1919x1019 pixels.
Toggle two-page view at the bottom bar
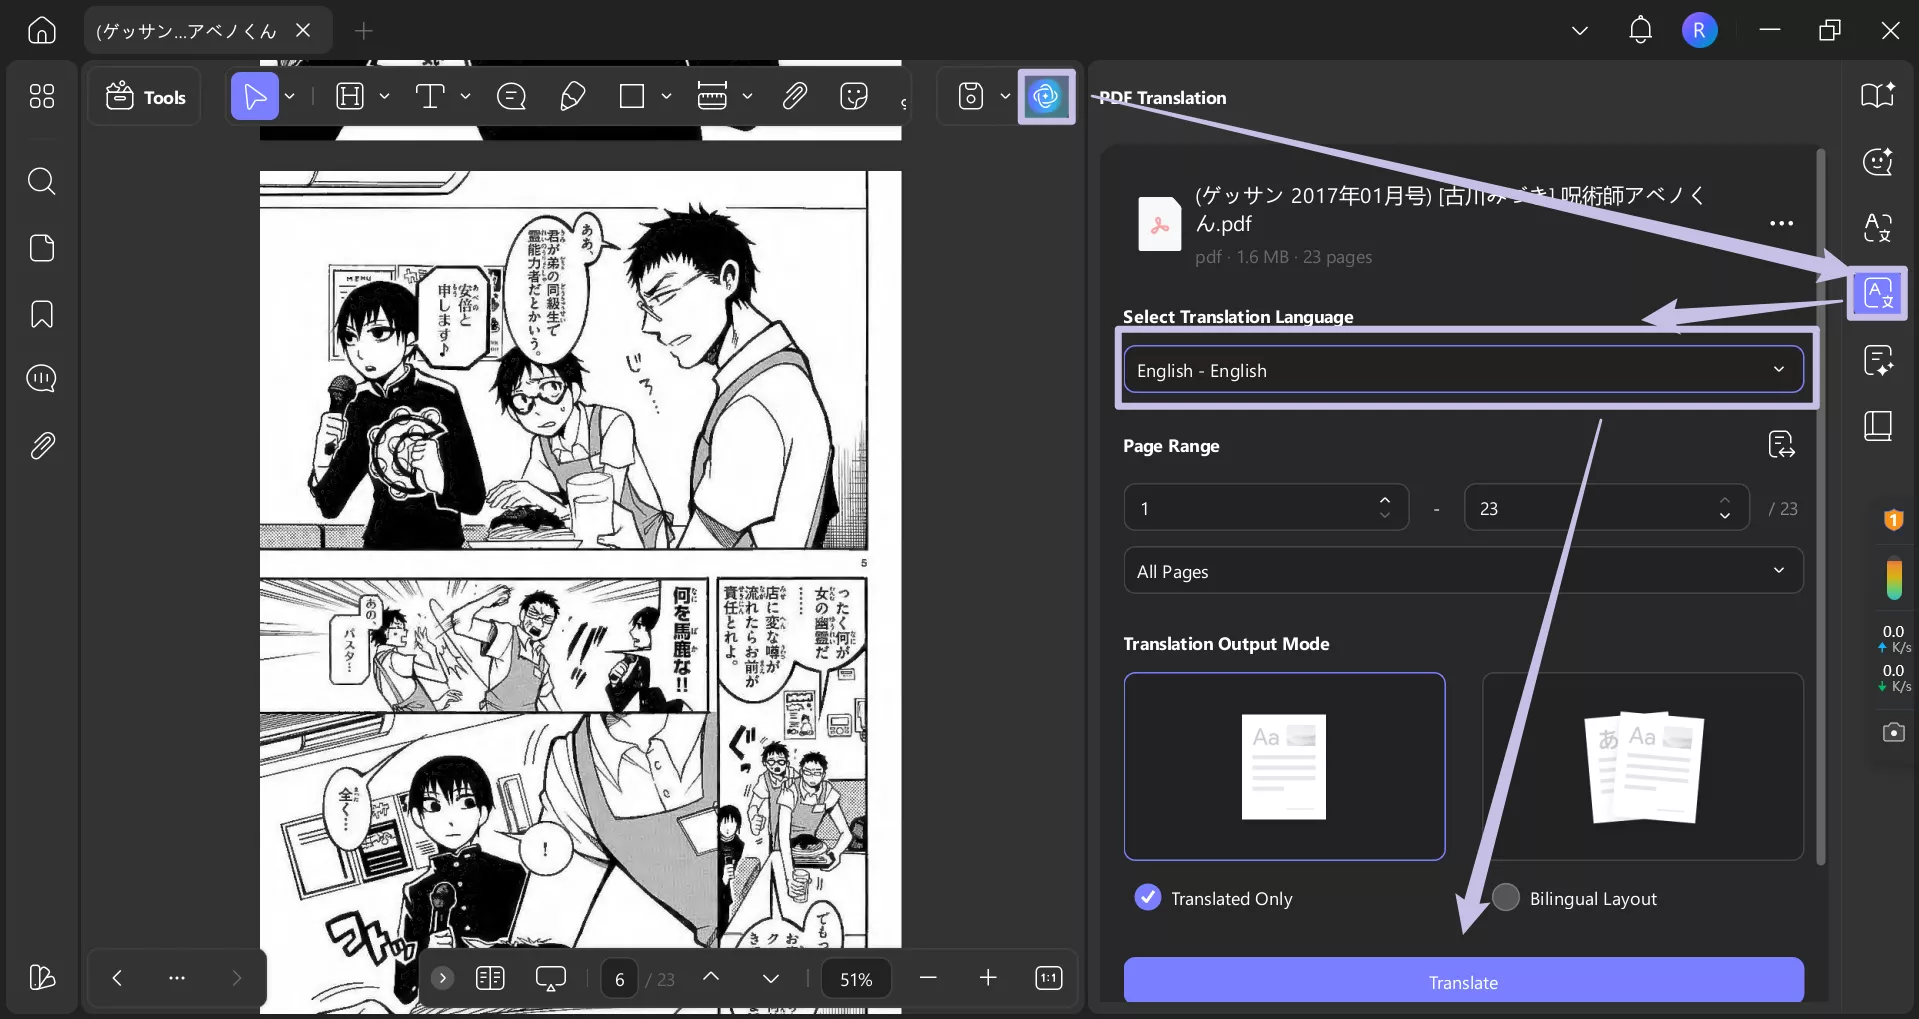pos(490,978)
